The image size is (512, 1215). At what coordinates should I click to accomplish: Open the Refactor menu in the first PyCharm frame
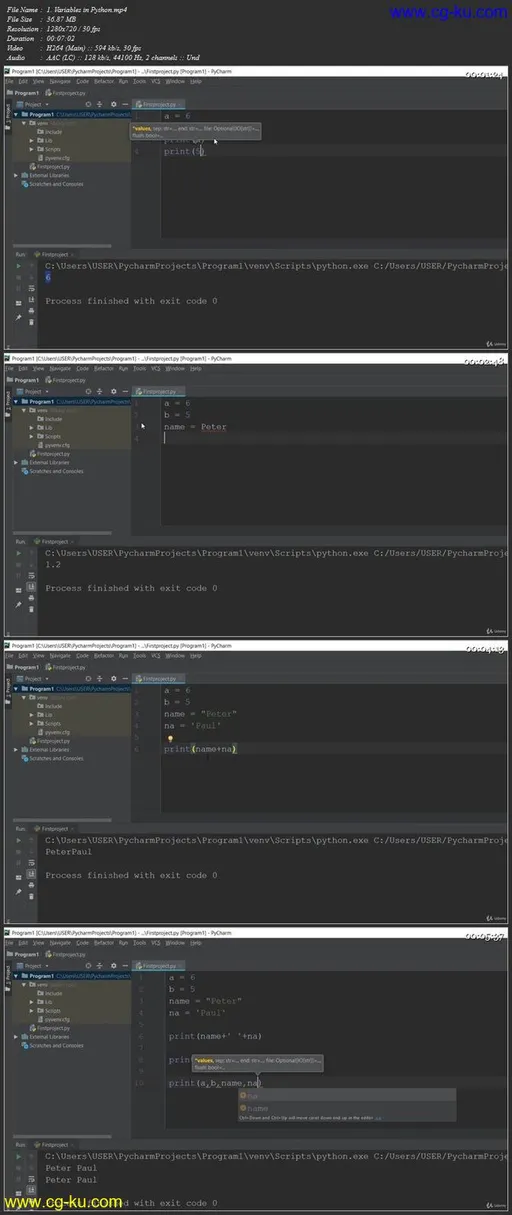104,80
